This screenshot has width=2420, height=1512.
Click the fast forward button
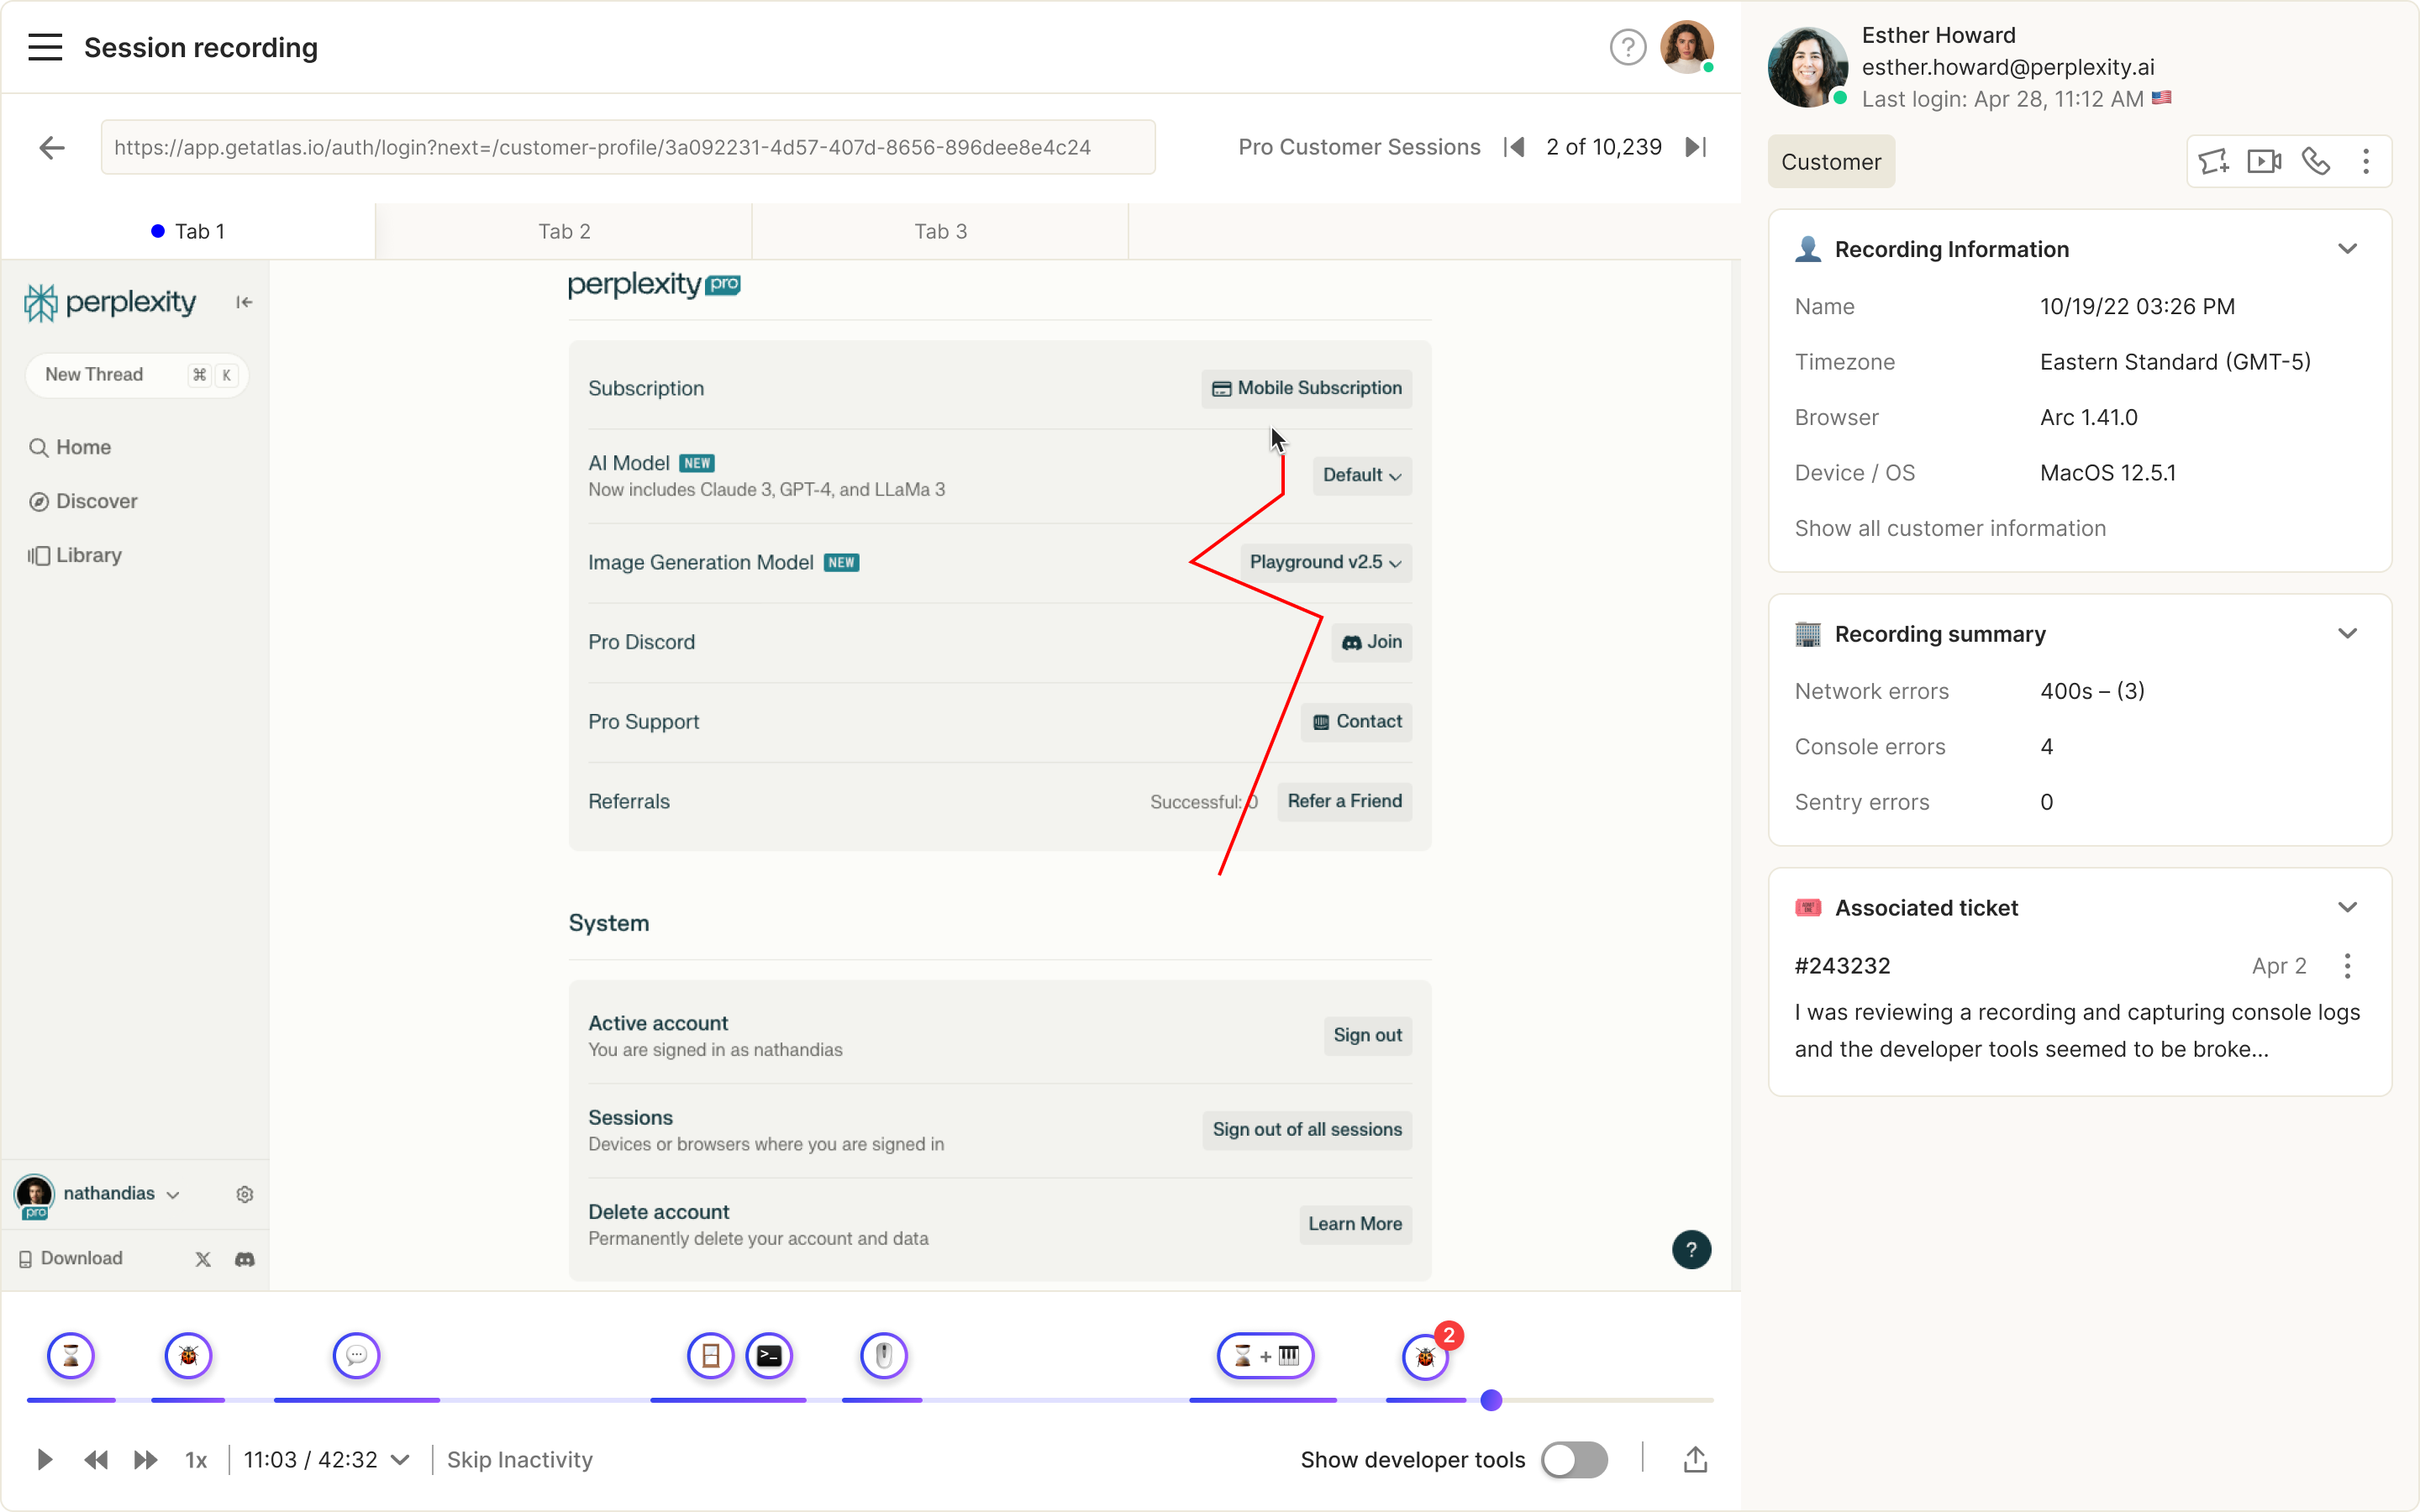click(x=146, y=1459)
